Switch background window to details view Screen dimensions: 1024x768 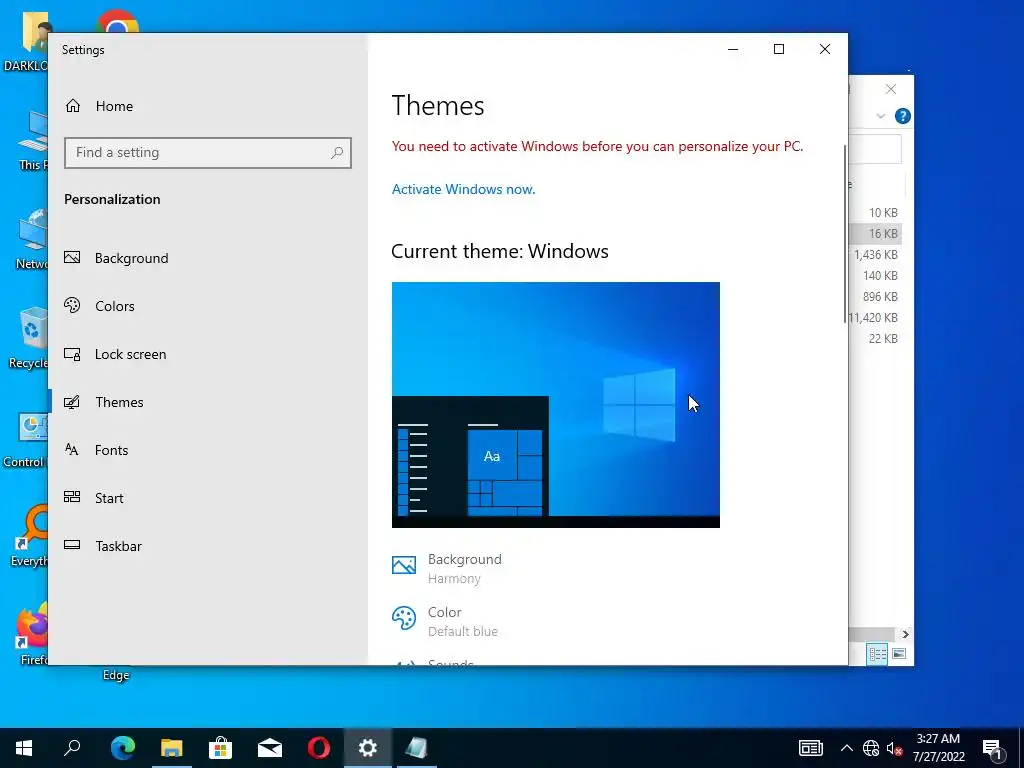click(x=877, y=654)
